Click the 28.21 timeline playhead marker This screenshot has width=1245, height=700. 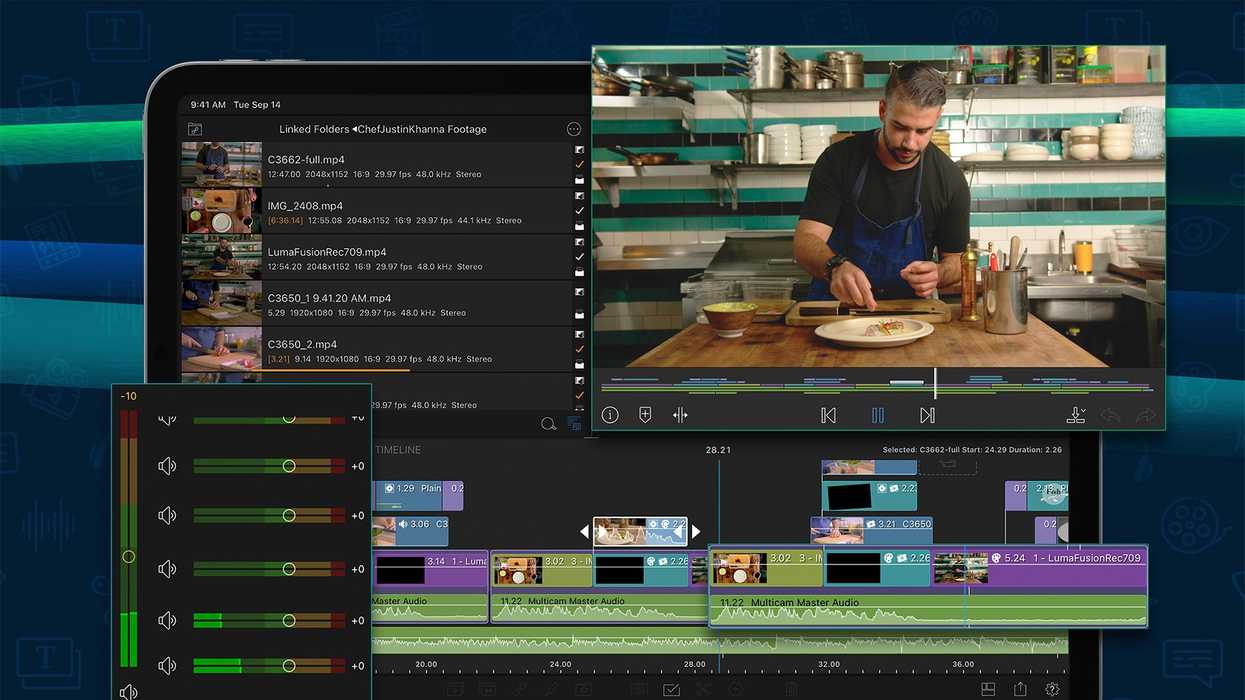tap(718, 450)
